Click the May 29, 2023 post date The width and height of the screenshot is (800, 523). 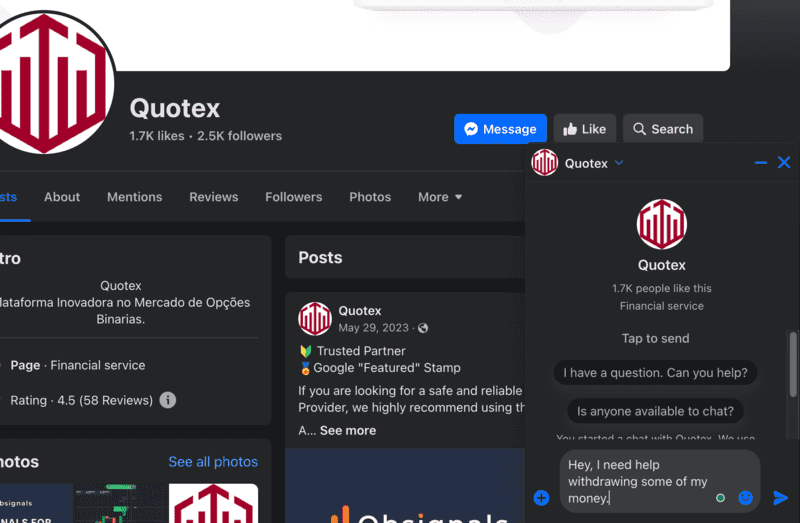pyautogui.click(x=373, y=328)
